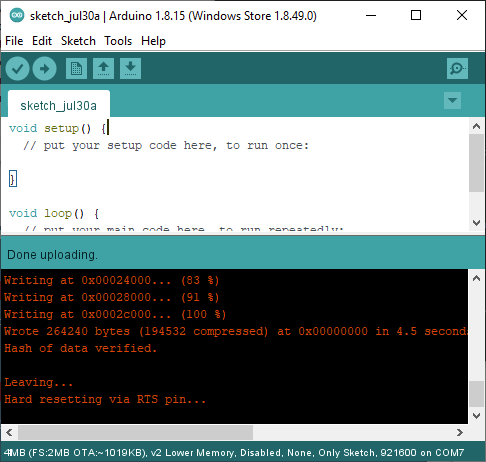Image resolution: width=486 pixels, height=462 pixels.
Task: Click the 'Wrote 264240 bytes' console line
Action: (236, 331)
